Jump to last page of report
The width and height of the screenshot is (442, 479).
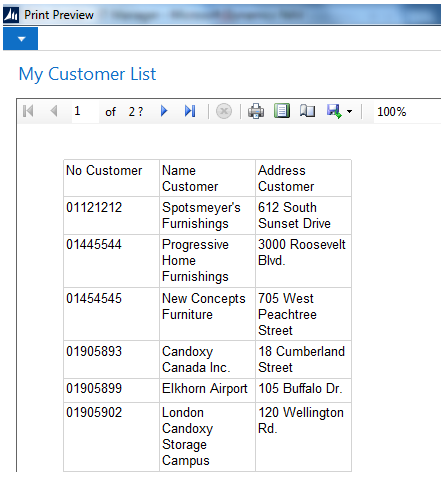pyautogui.click(x=190, y=111)
